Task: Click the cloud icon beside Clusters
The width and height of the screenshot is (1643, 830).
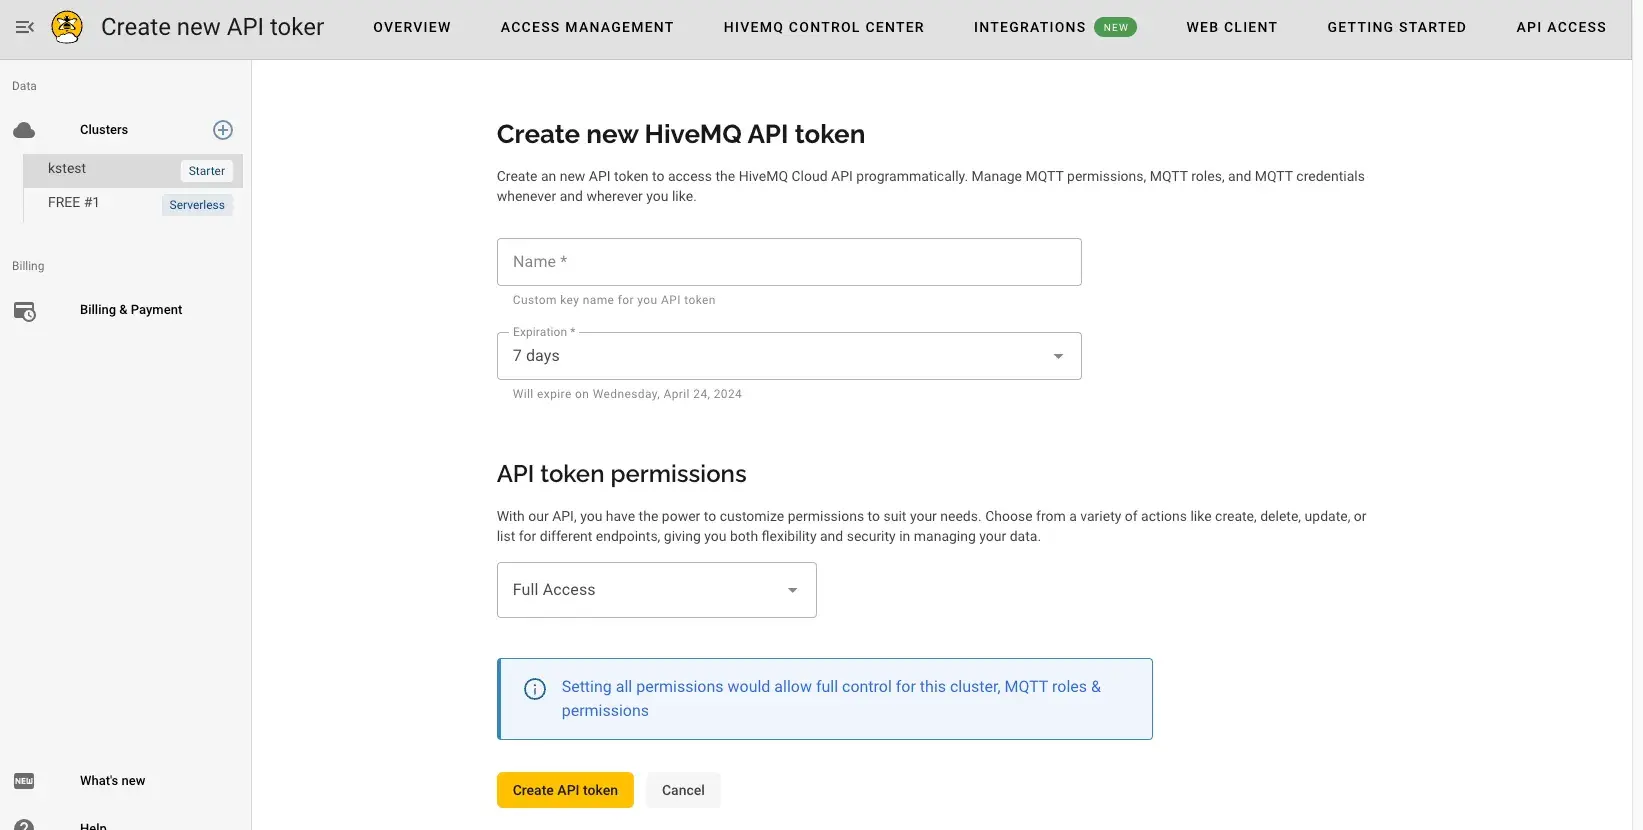Action: [24, 130]
